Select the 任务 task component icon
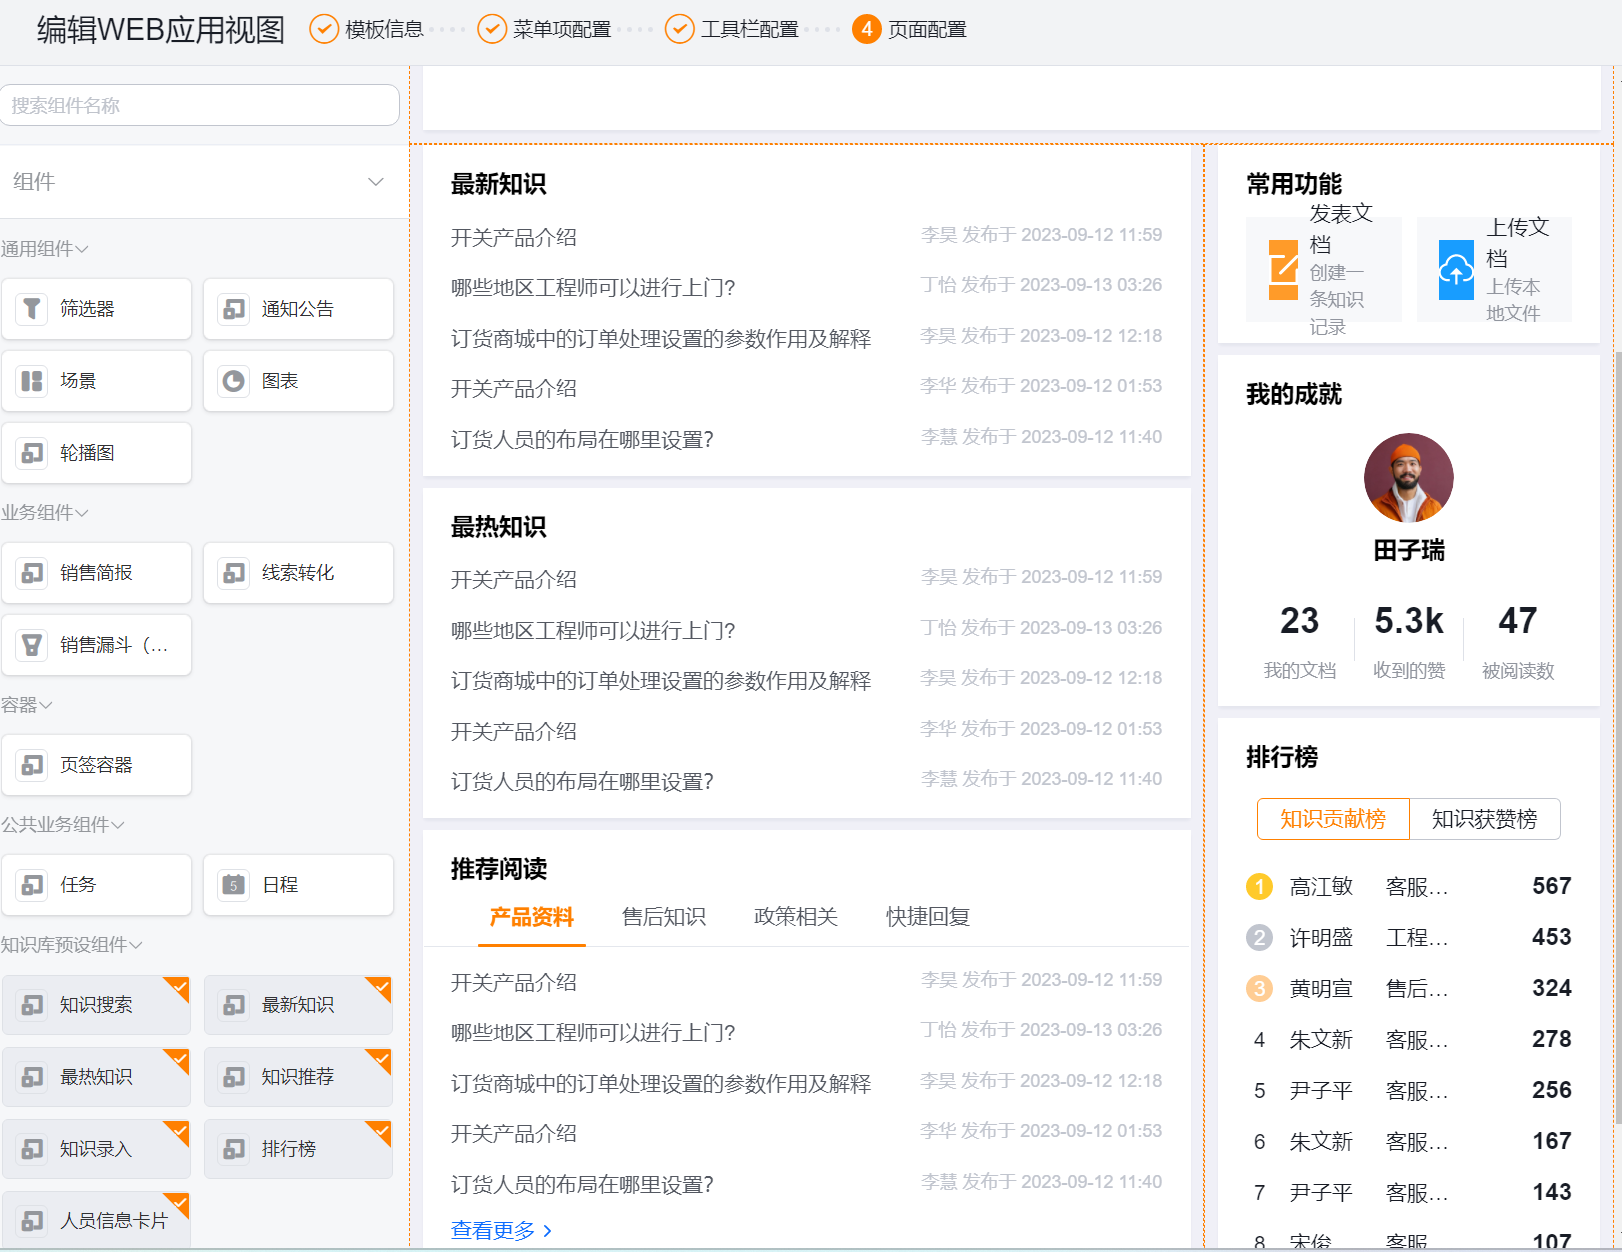 [x=31, y=884]
